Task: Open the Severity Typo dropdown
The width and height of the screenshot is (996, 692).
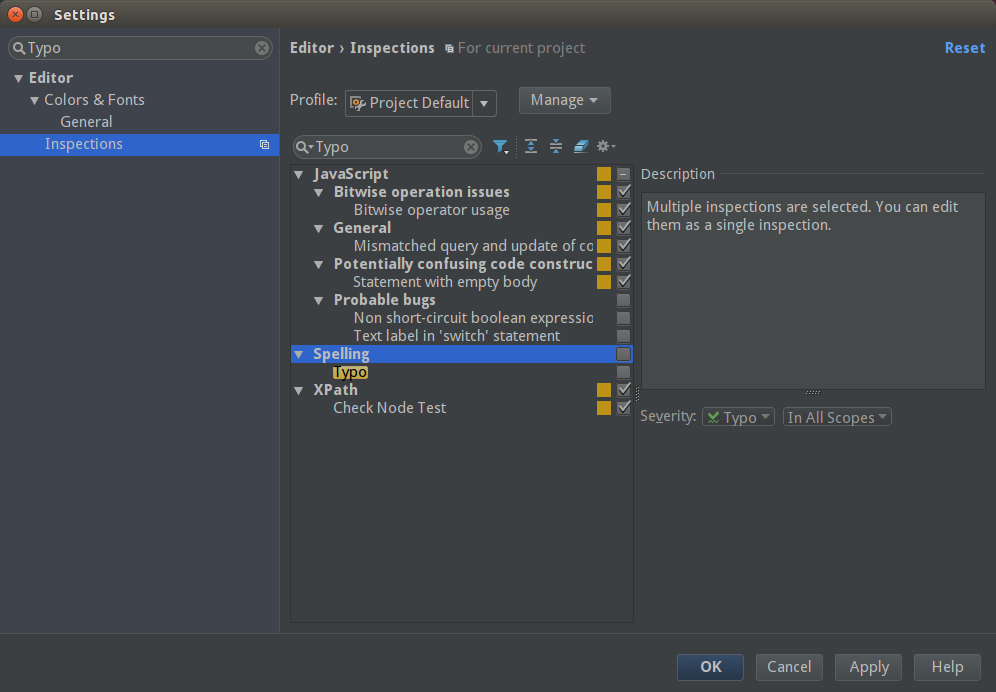Action: tap(738, 417)
